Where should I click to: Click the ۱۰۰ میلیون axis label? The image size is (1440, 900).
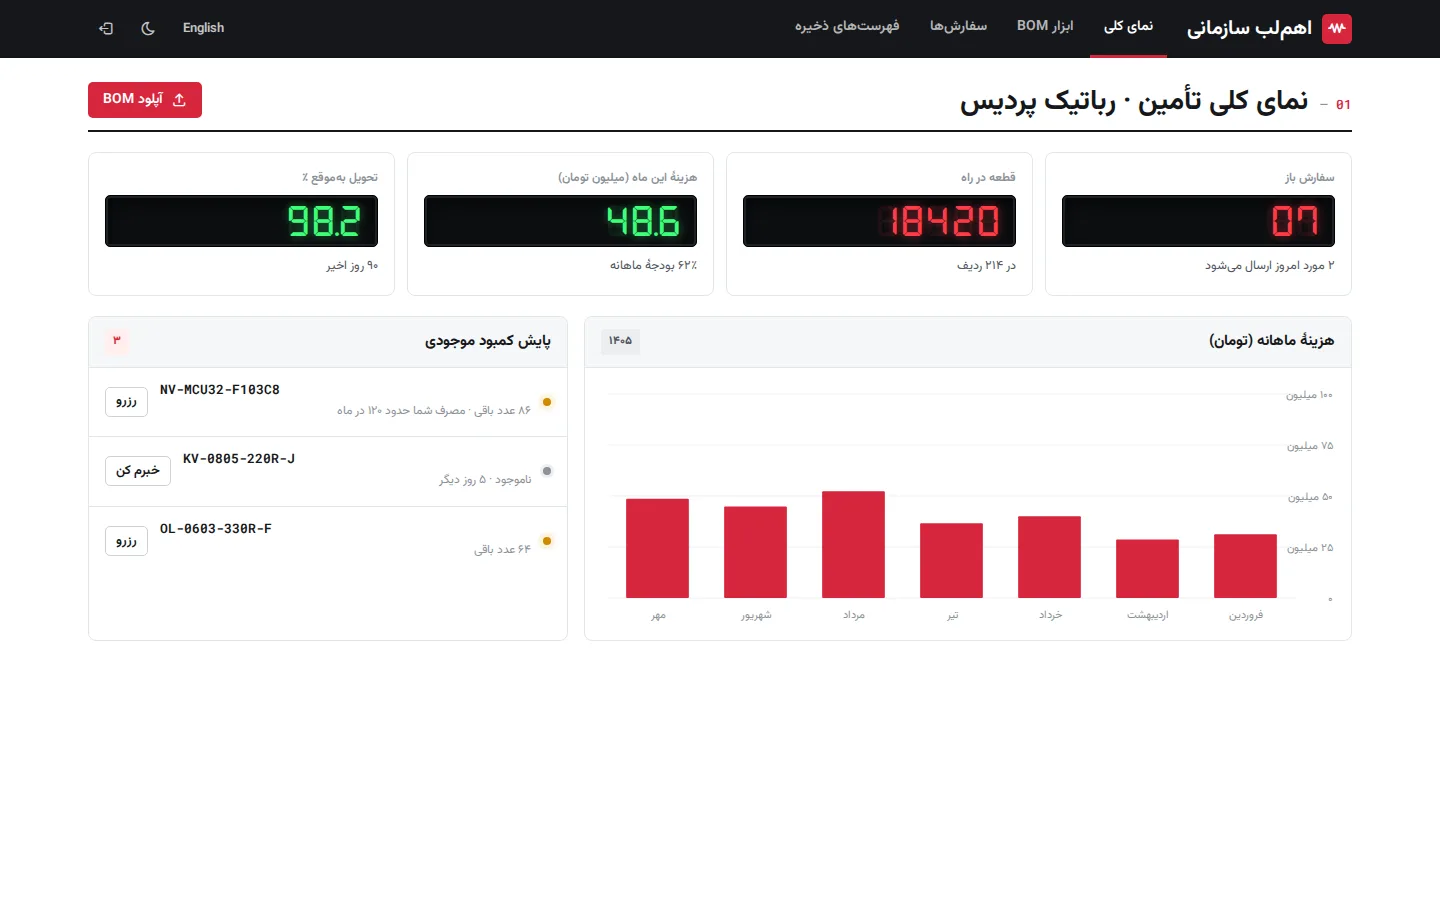click(1309, 395)
